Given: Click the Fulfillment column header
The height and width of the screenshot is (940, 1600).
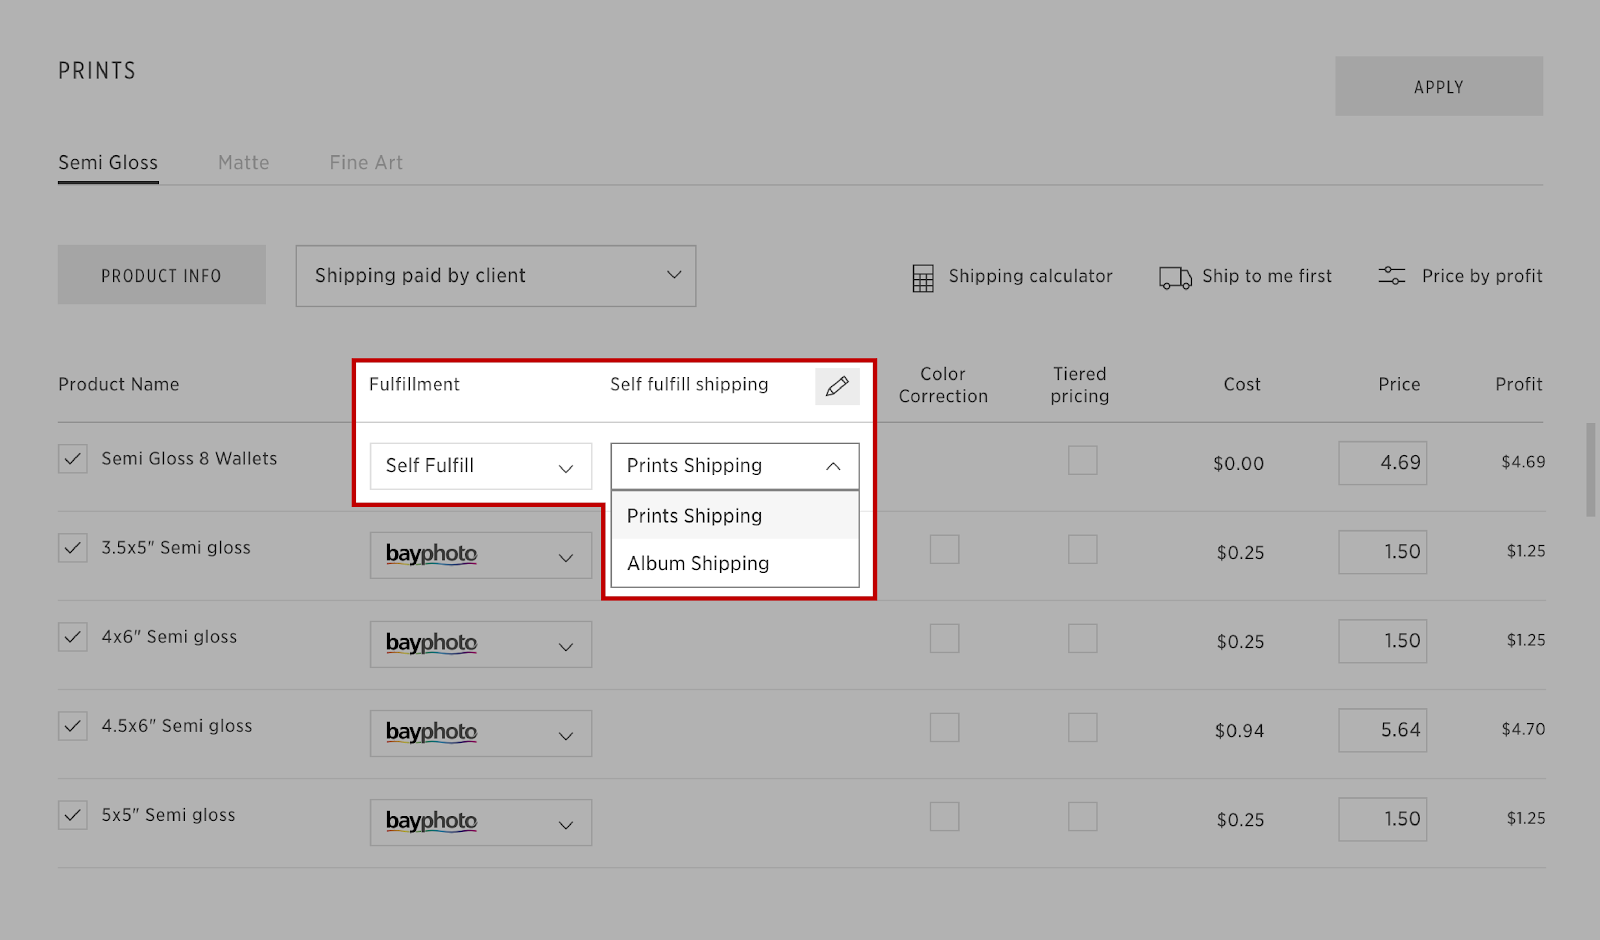Looking at the screenshot, I should [414, 384].
